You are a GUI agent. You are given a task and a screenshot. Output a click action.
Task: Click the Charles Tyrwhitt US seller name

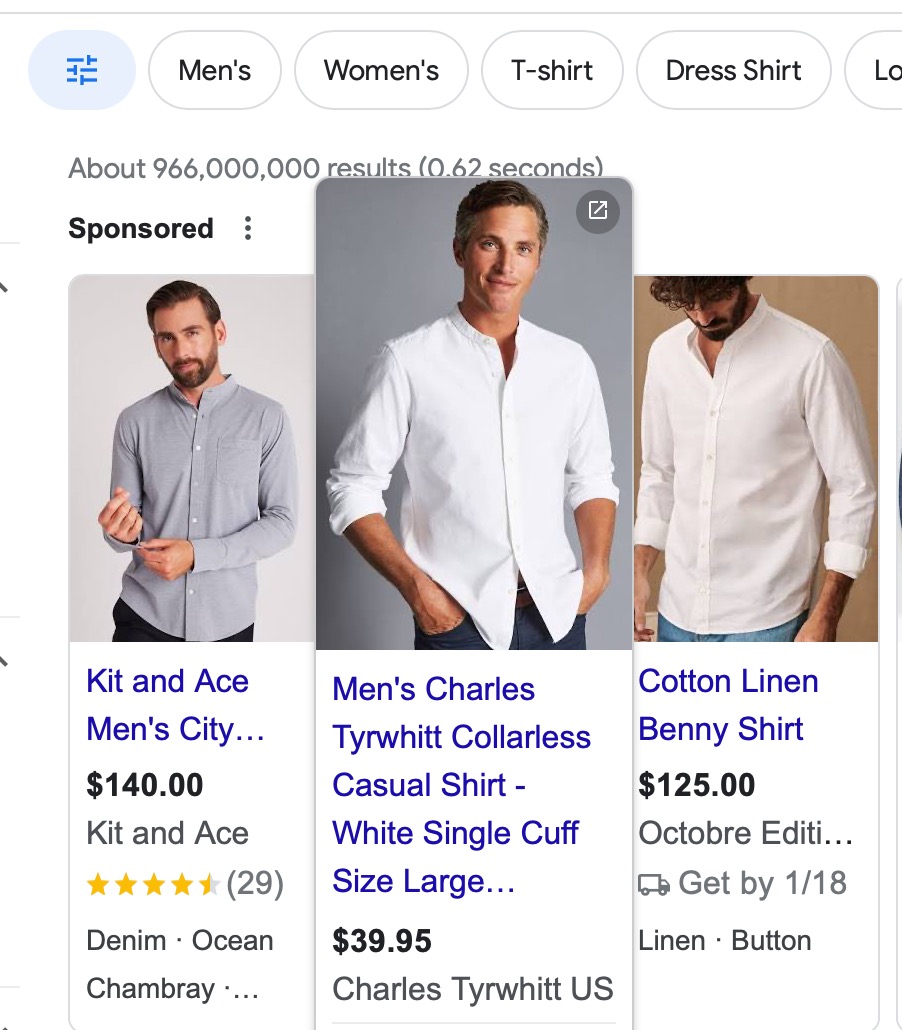[x=472, y=989]
